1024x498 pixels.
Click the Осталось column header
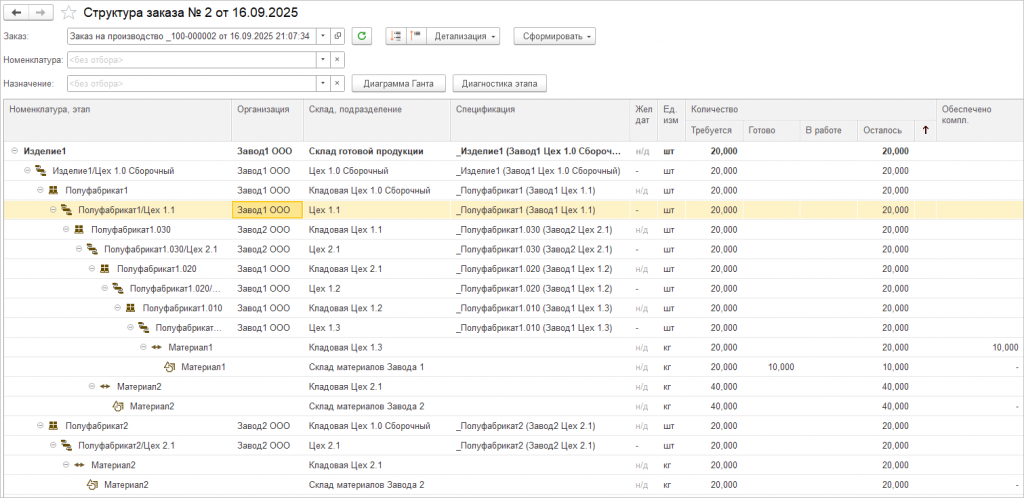click(886, 131)
